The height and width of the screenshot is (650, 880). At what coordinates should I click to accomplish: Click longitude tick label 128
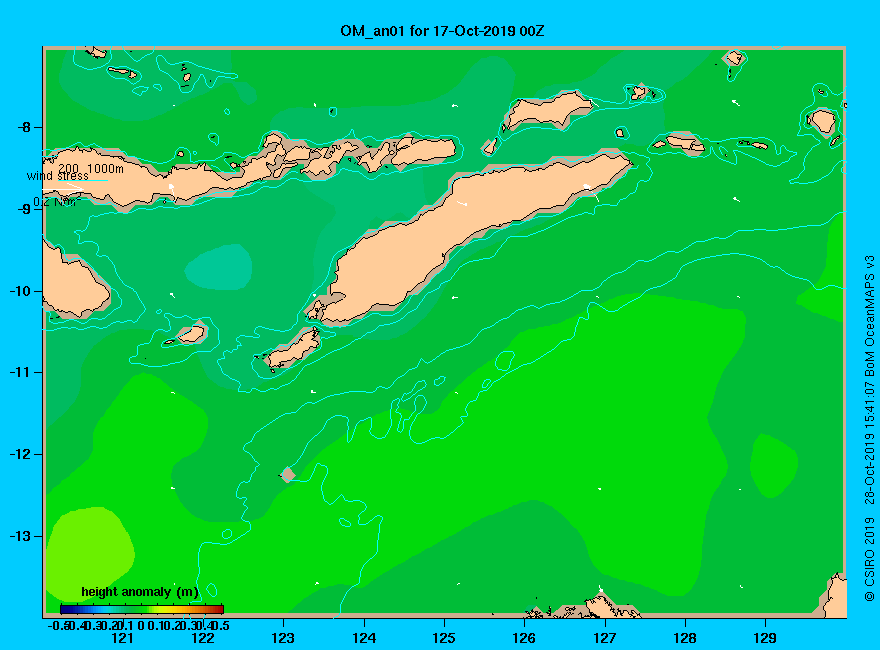pyautogui.click(x=685, y=638)
